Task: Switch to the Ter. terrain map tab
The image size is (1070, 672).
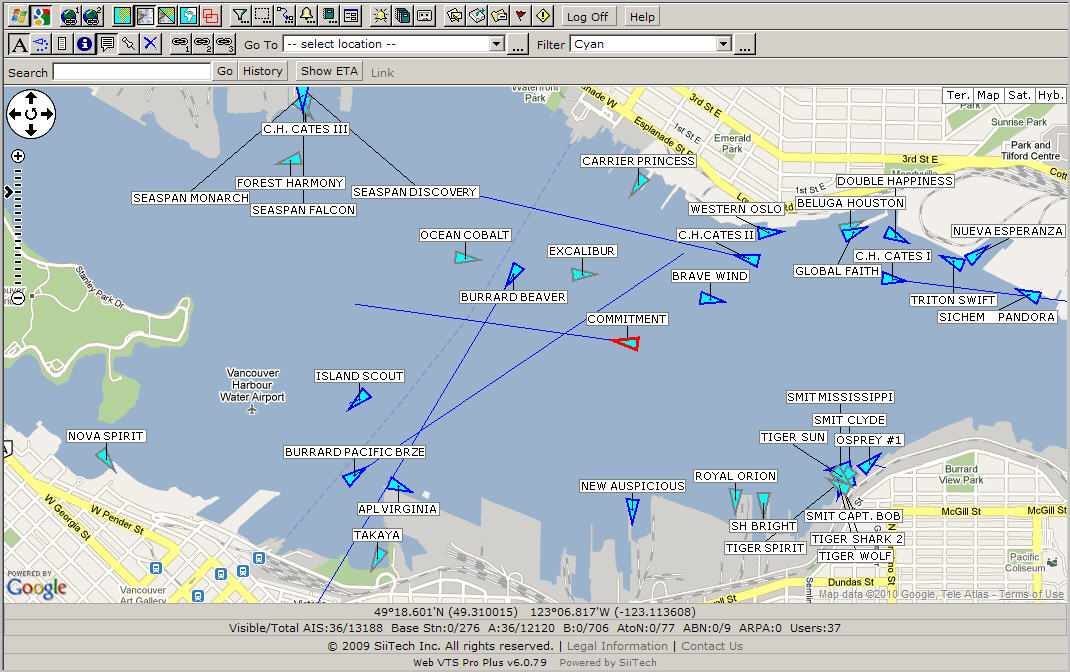Action: [958, 95]
